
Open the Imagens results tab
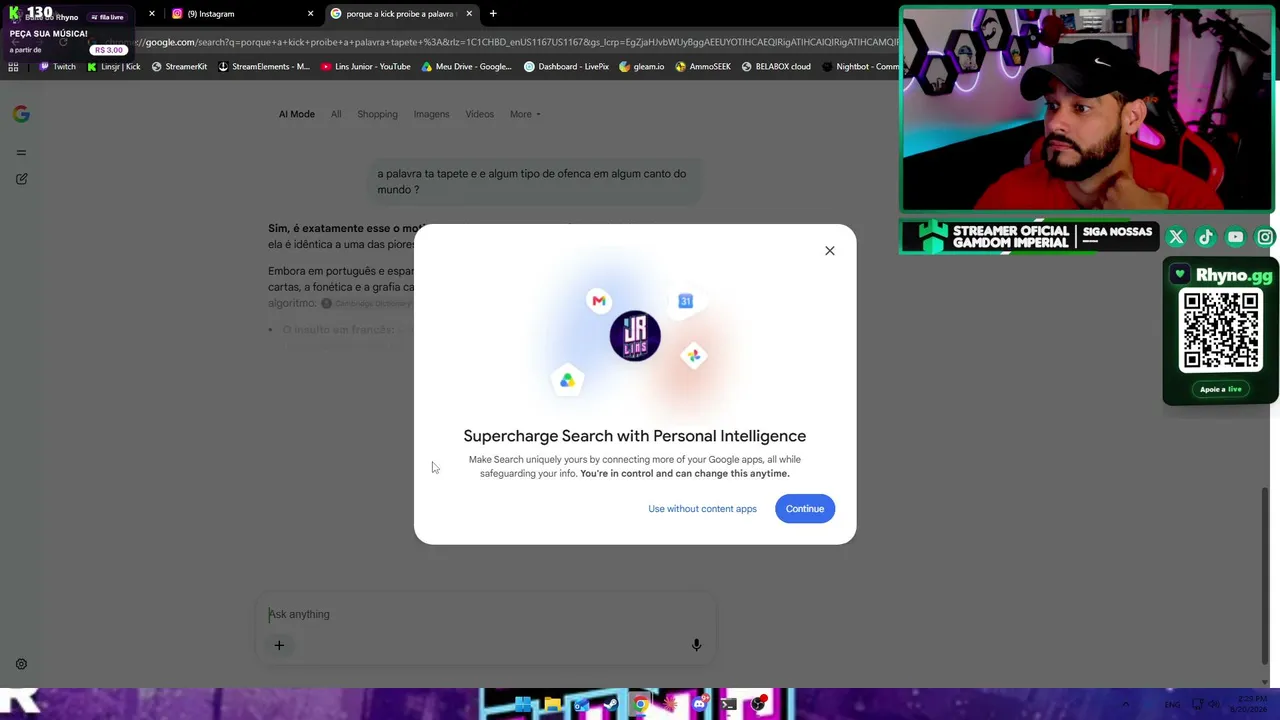point(431,114)
